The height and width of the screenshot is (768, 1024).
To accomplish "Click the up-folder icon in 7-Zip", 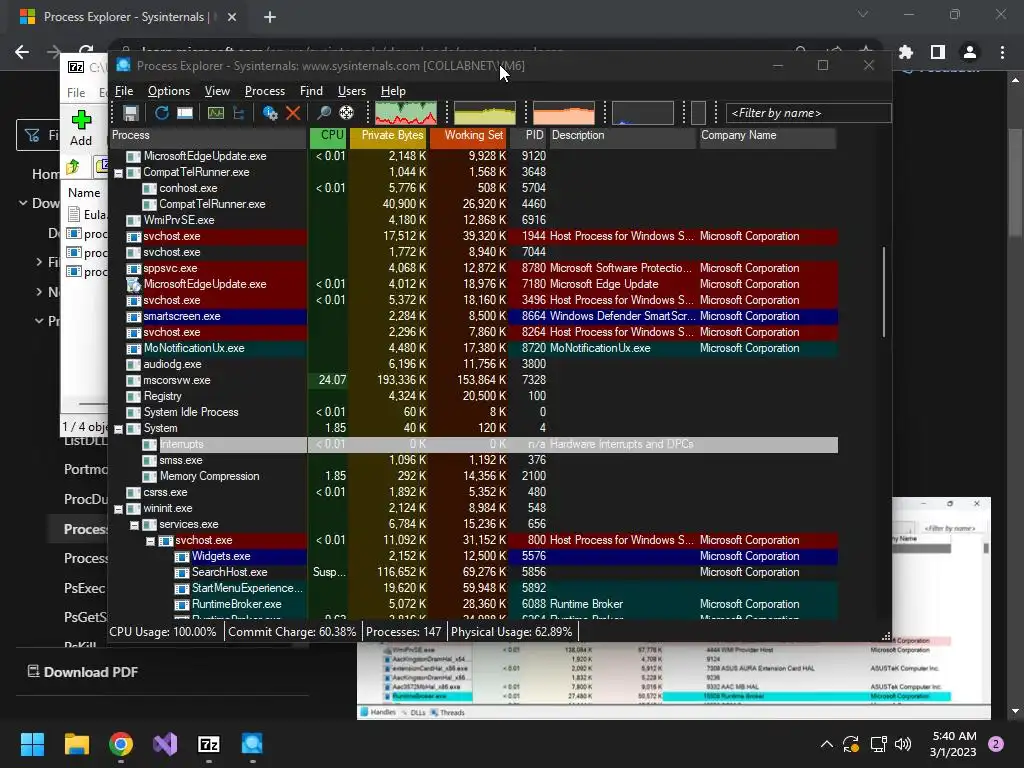I will tap(73, 167).
